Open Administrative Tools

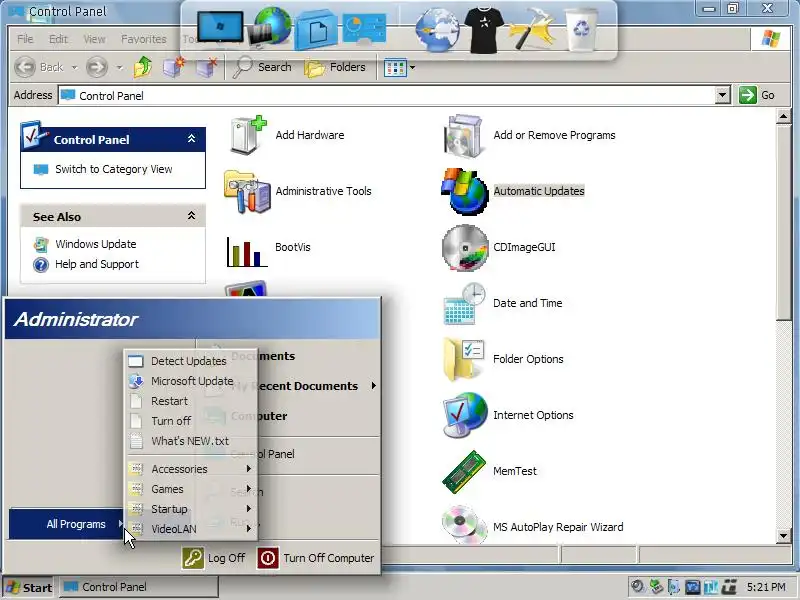point(298,191)
